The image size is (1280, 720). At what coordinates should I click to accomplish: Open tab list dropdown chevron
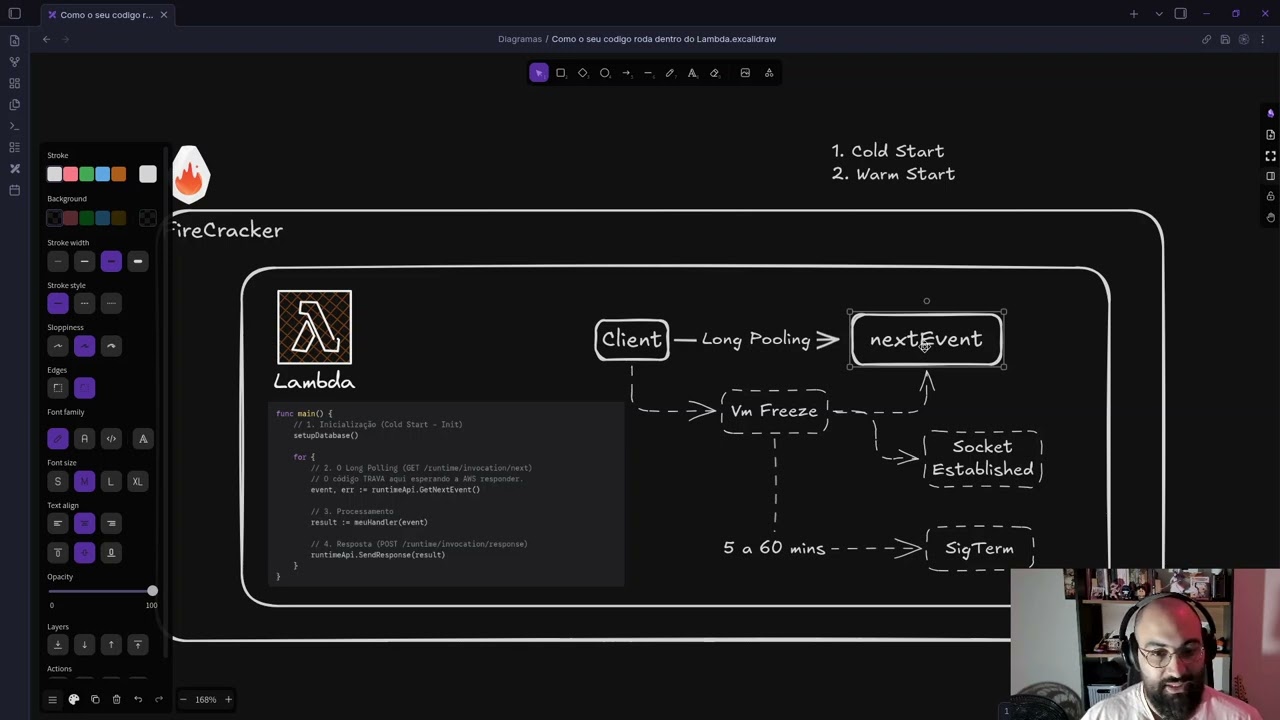point(1159,14)
